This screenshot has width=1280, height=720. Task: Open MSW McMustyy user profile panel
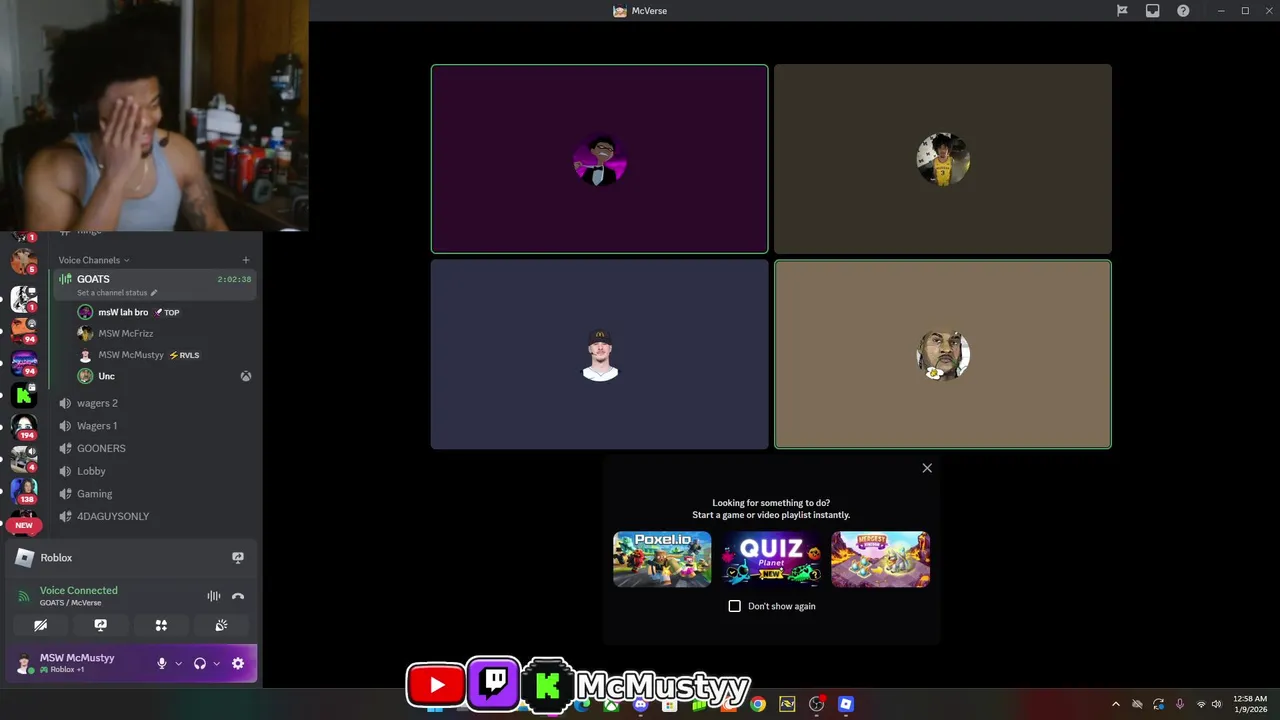(78, 663)
